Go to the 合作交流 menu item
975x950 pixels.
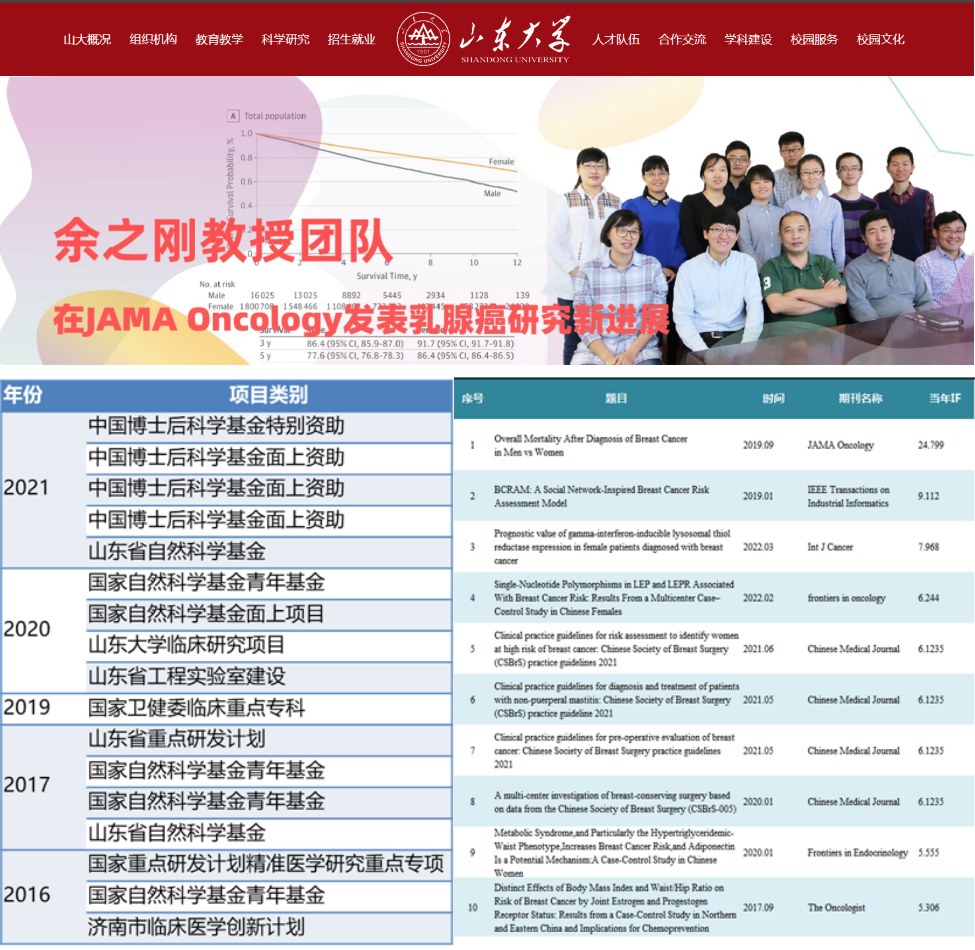click(682, 40)
